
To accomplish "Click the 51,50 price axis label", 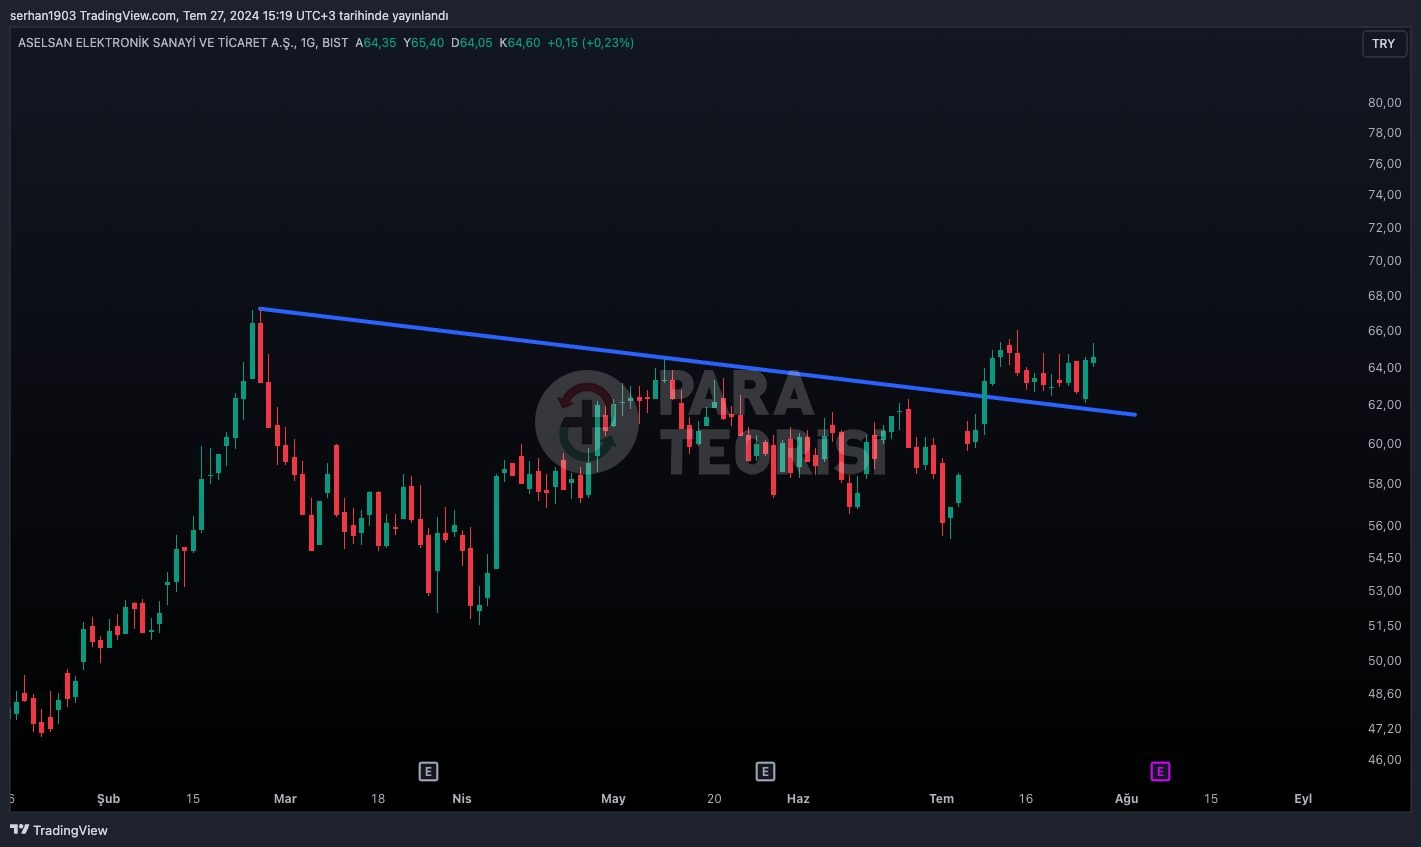I will (1384, 626).
